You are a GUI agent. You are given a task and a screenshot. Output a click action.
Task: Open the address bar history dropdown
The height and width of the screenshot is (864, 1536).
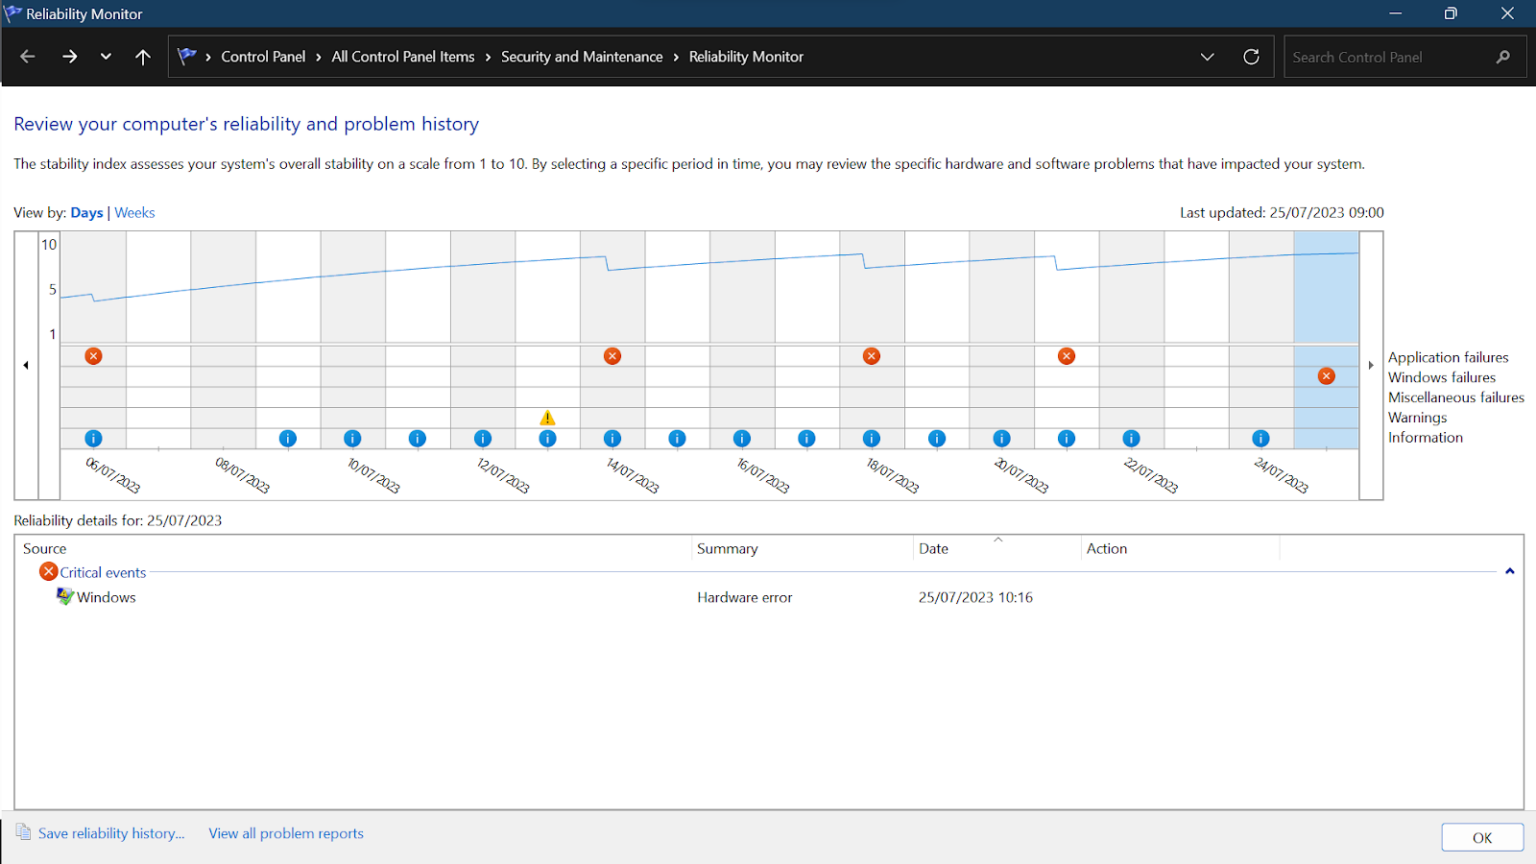click(x=1207, y=57)
